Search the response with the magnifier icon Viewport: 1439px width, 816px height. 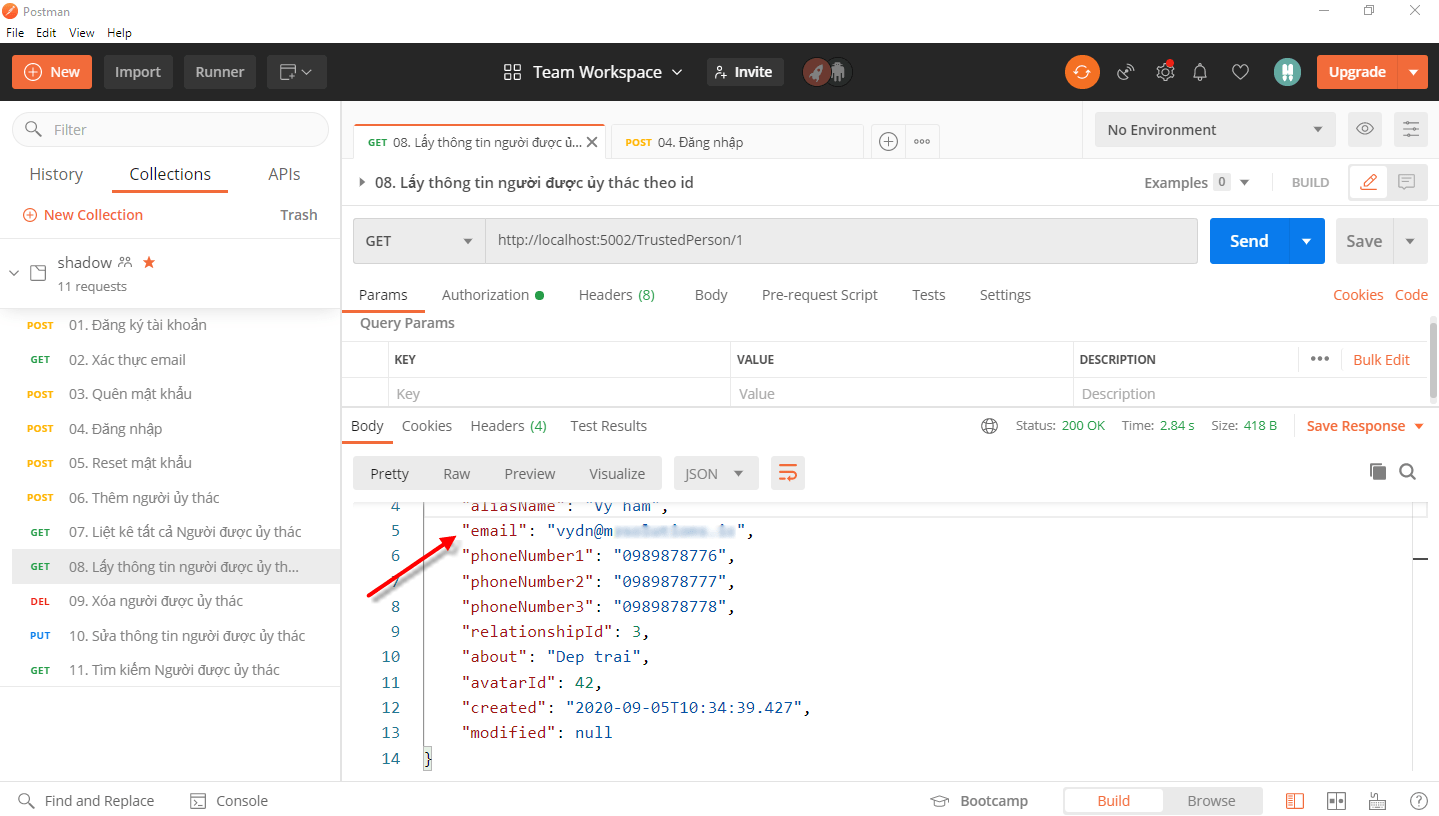click(x=1407, y=471)
